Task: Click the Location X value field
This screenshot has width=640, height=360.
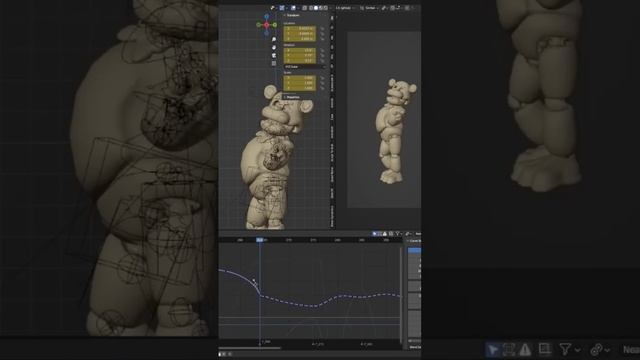Action: 300,28
